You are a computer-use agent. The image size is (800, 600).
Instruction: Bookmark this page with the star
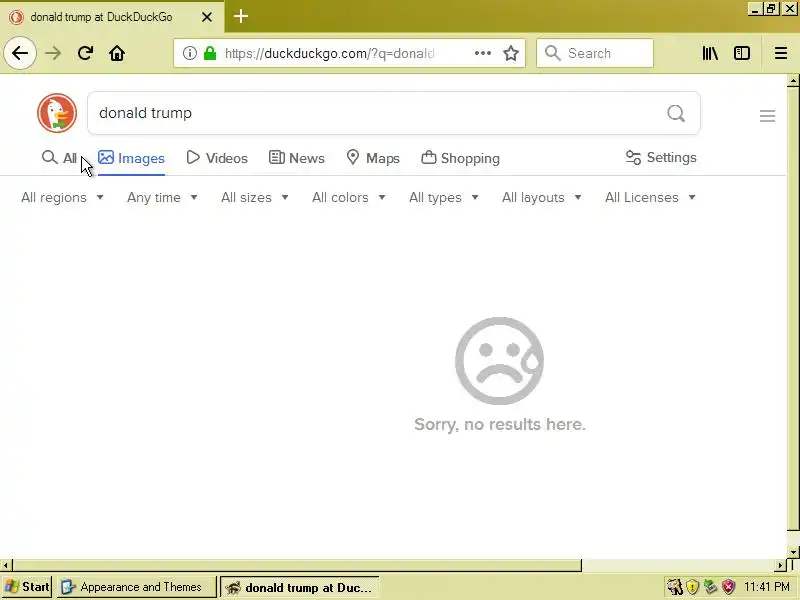[511, 53]
